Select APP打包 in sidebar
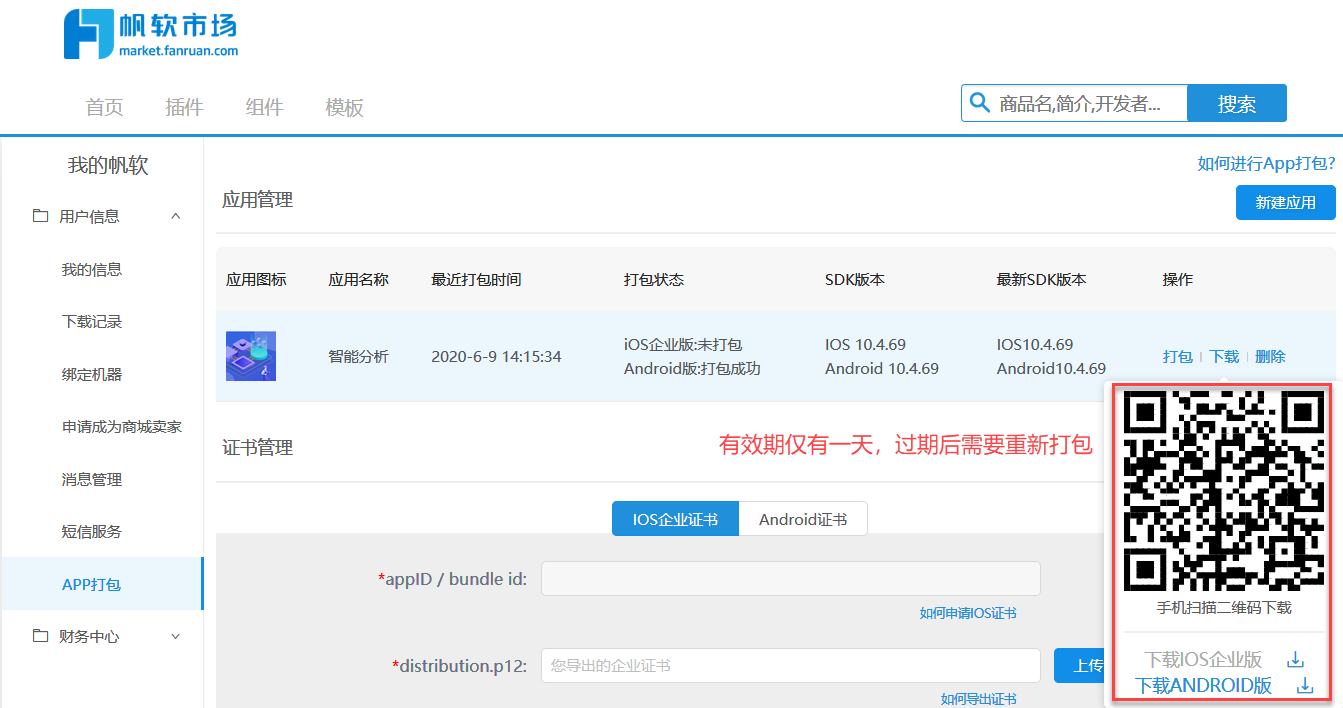The image size is (1343, 708). tap(101, 584)
